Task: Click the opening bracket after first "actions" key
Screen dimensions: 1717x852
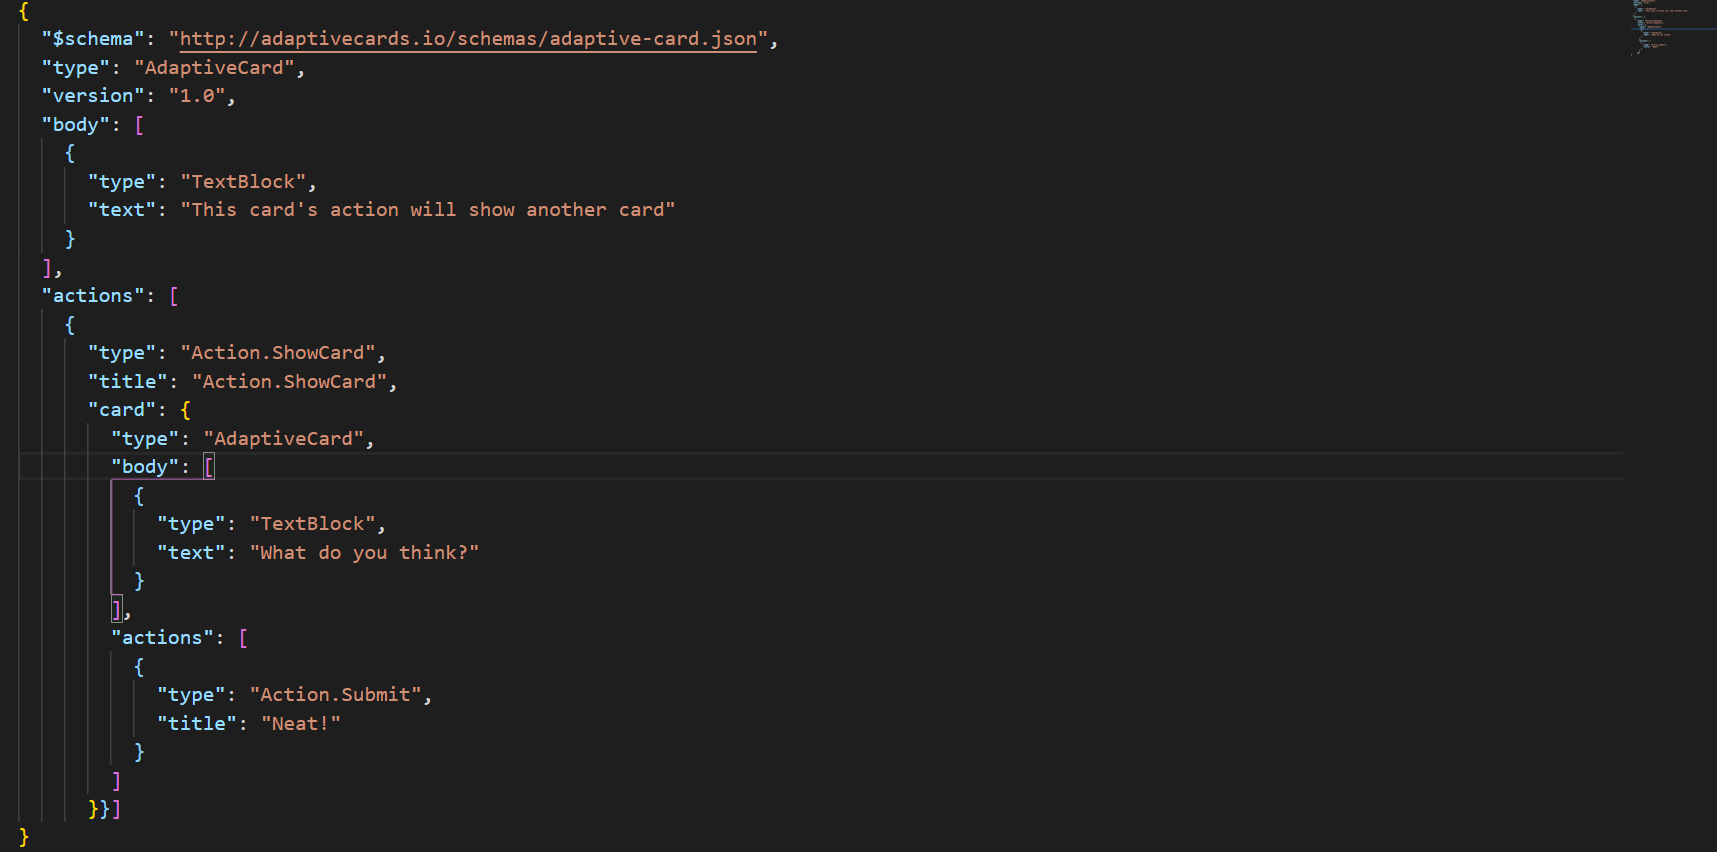Action: pos(174,296)
